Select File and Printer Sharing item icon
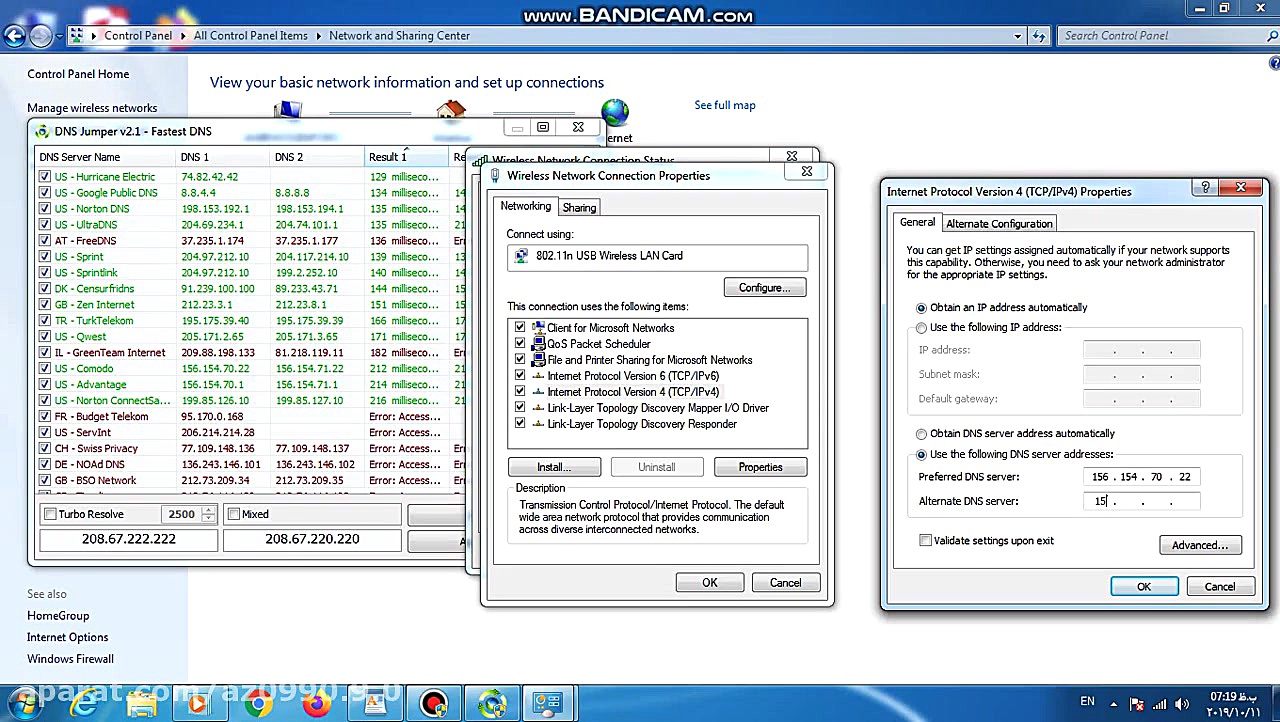The width and height of the screenshot is (1280, 722). point(538,360)
